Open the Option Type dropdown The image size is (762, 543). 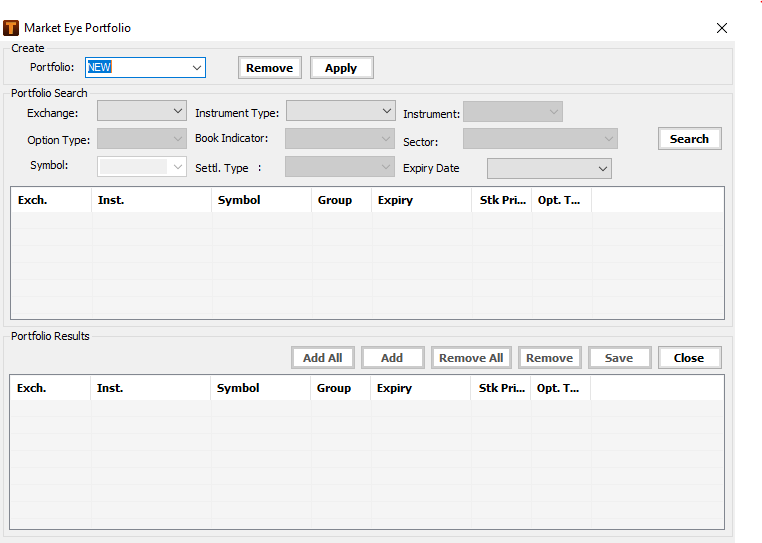(x=142, y=139)
